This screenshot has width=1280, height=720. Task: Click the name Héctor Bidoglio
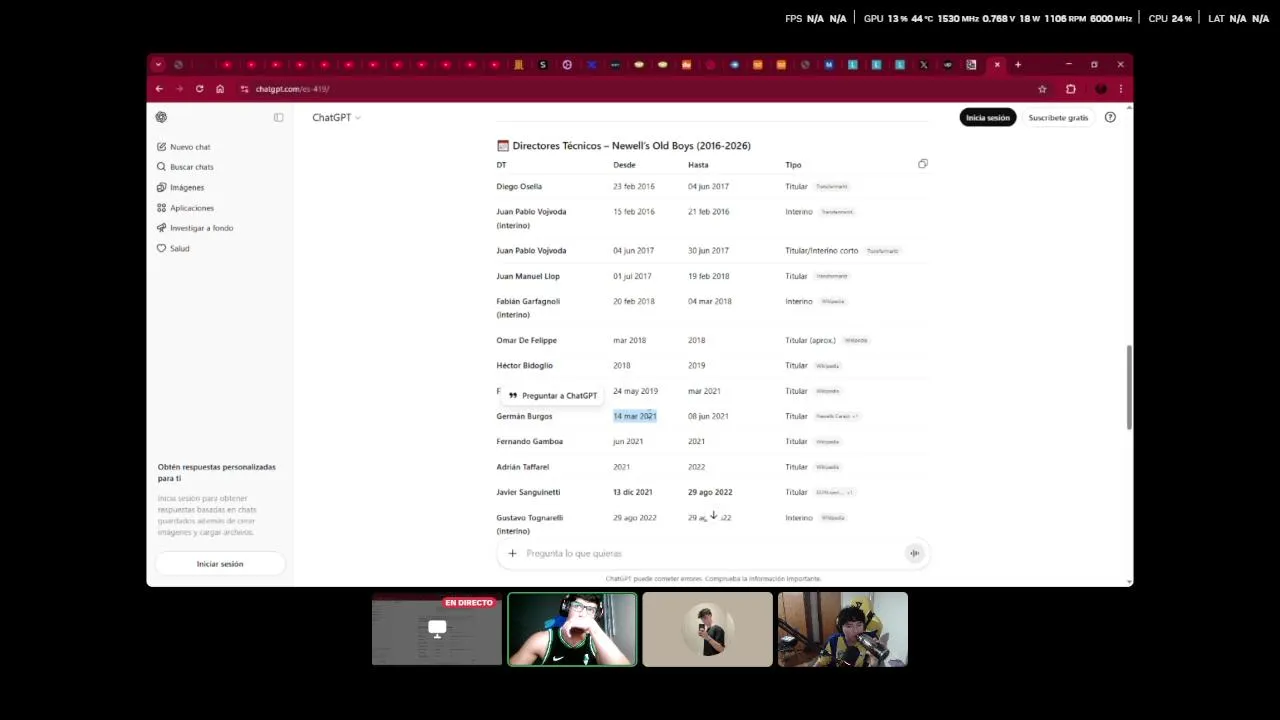tap(524, 366)
